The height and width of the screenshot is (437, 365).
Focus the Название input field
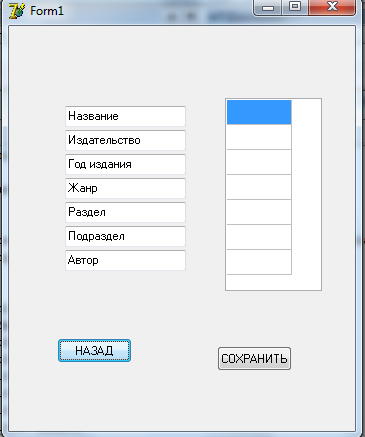pos(125,116)
